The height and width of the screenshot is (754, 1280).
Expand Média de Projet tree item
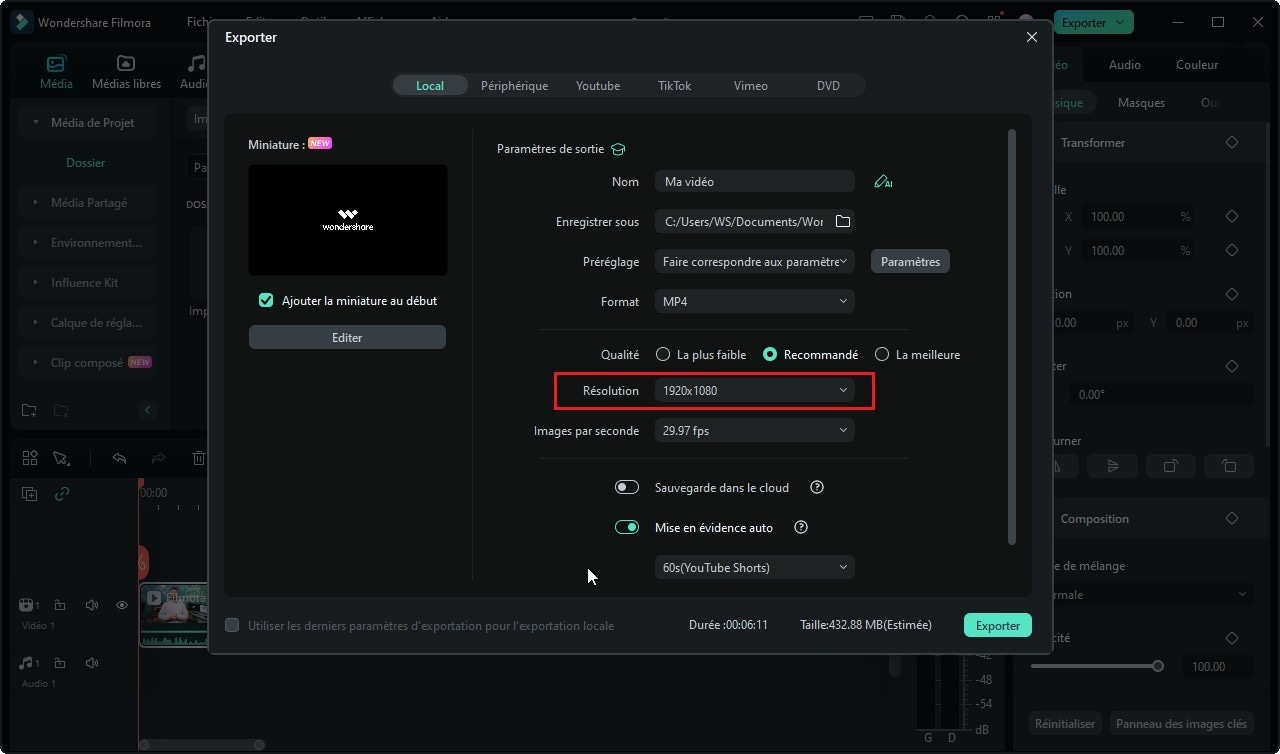[x=36, y=123]
